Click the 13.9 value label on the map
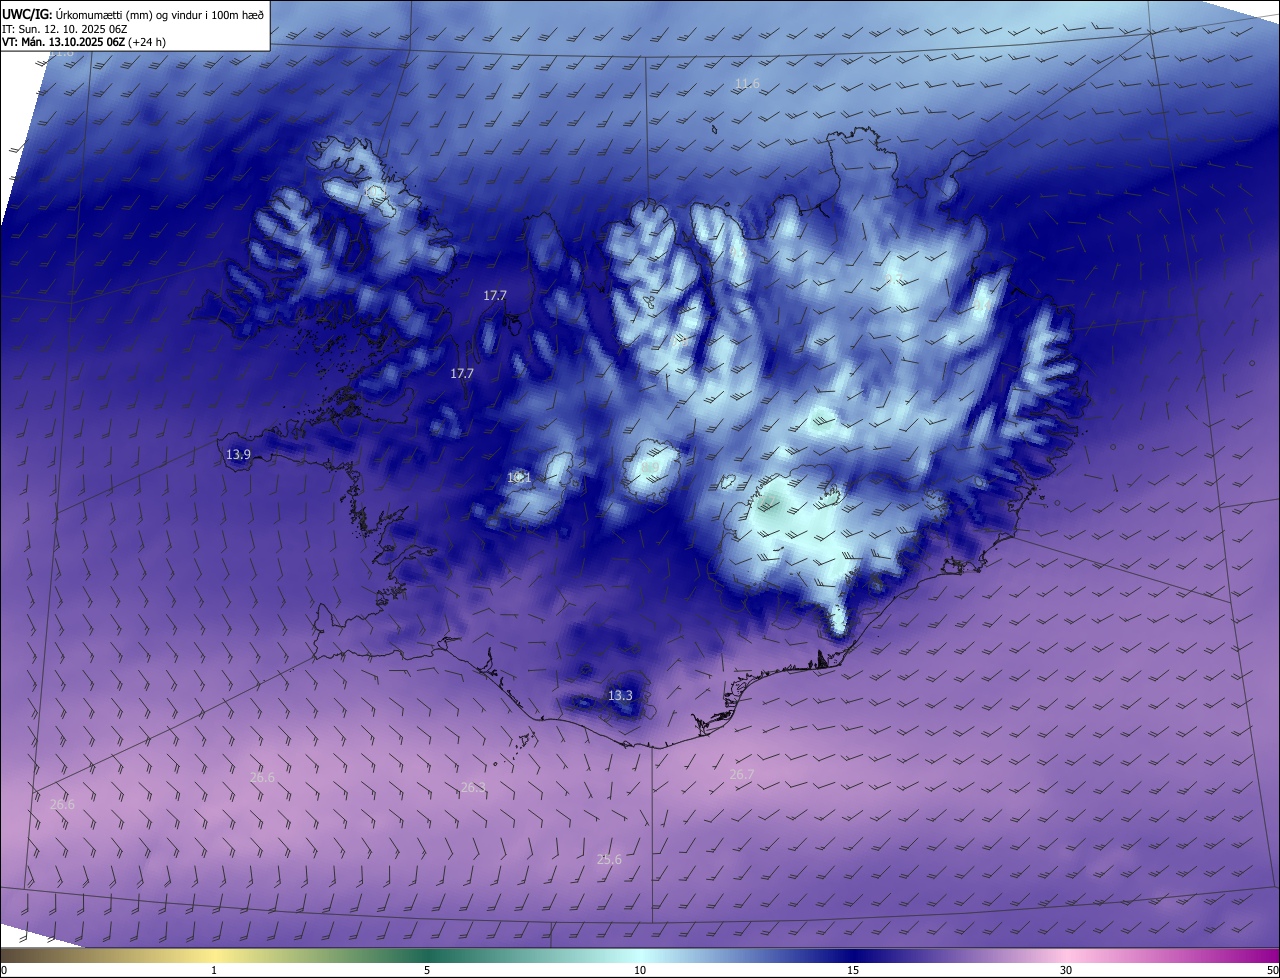 [x=238, y=455]
